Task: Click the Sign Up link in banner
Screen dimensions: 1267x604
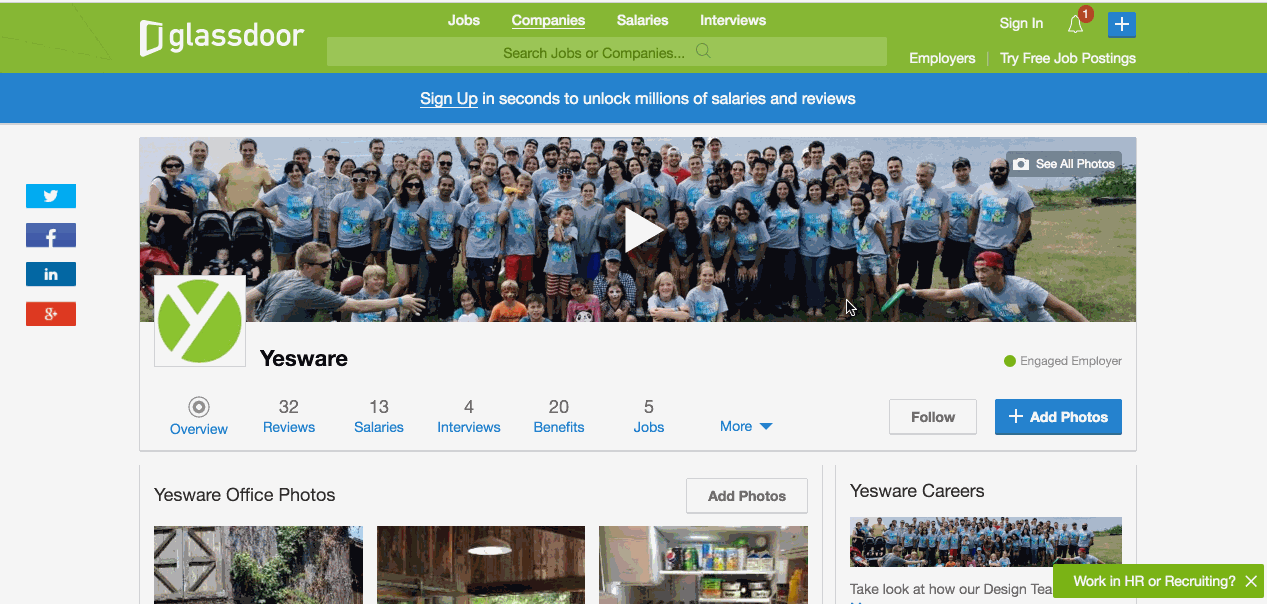Action: pos(449,99)
